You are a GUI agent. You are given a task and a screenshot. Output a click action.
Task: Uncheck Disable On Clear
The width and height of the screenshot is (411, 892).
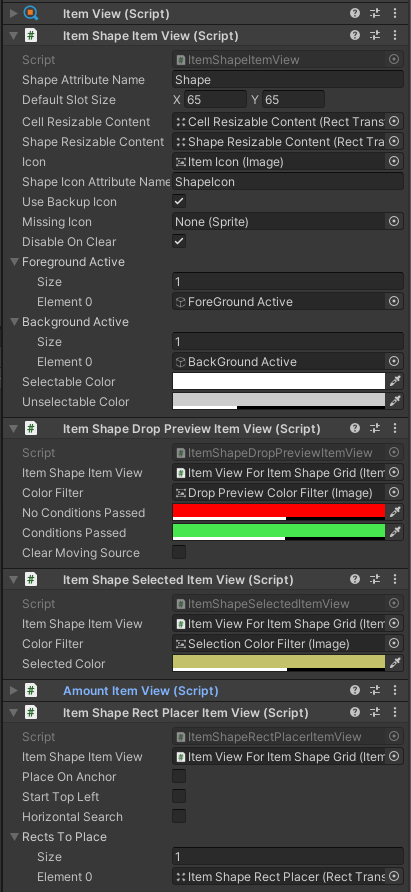click(179, 241)
